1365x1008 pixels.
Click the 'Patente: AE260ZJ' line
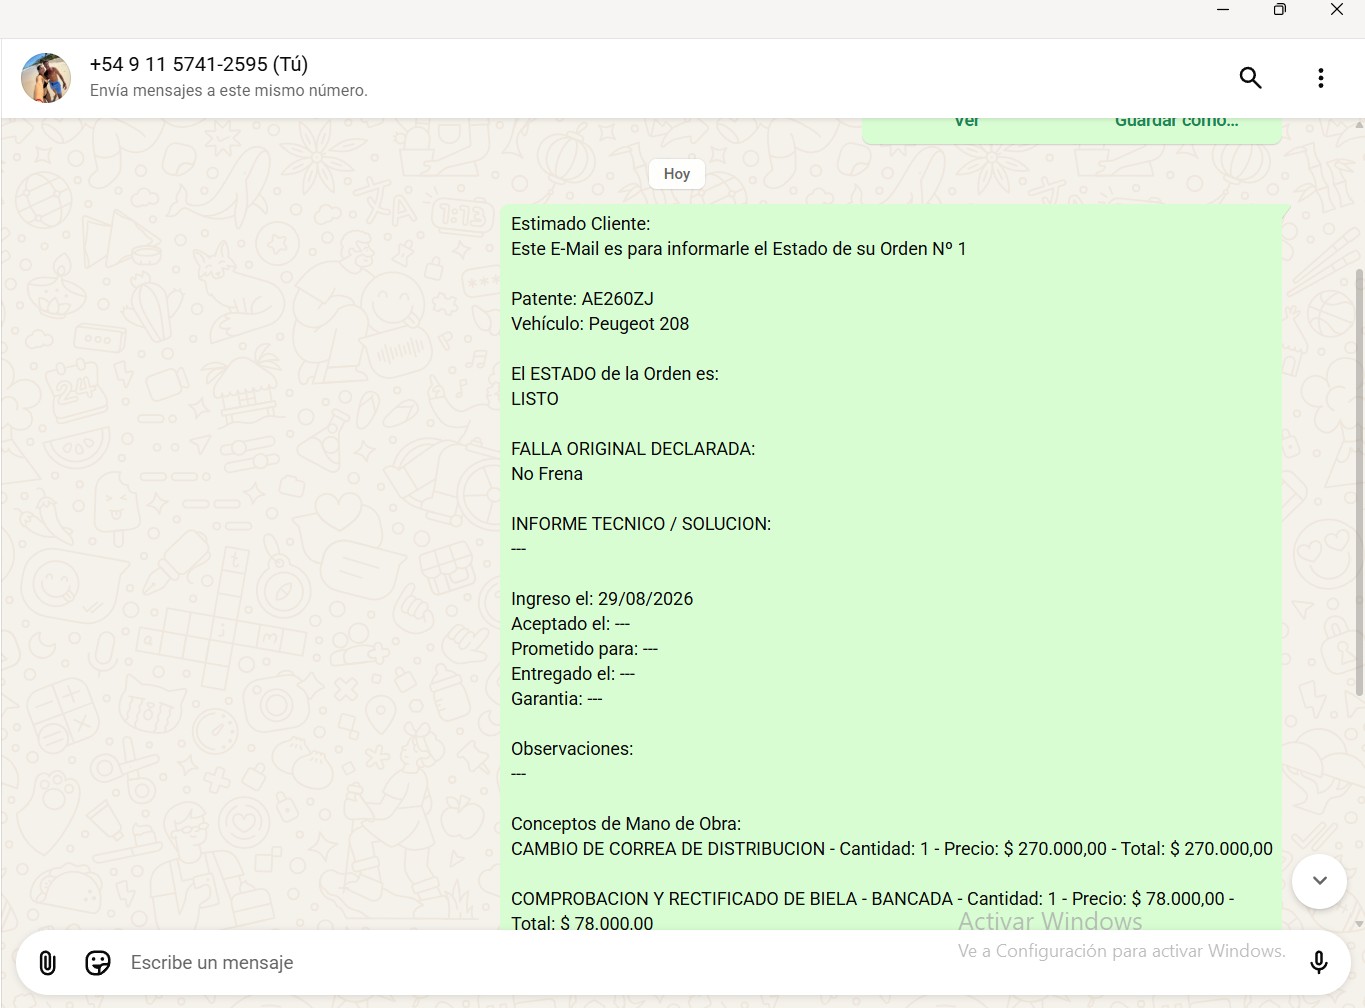coord(582,299)
